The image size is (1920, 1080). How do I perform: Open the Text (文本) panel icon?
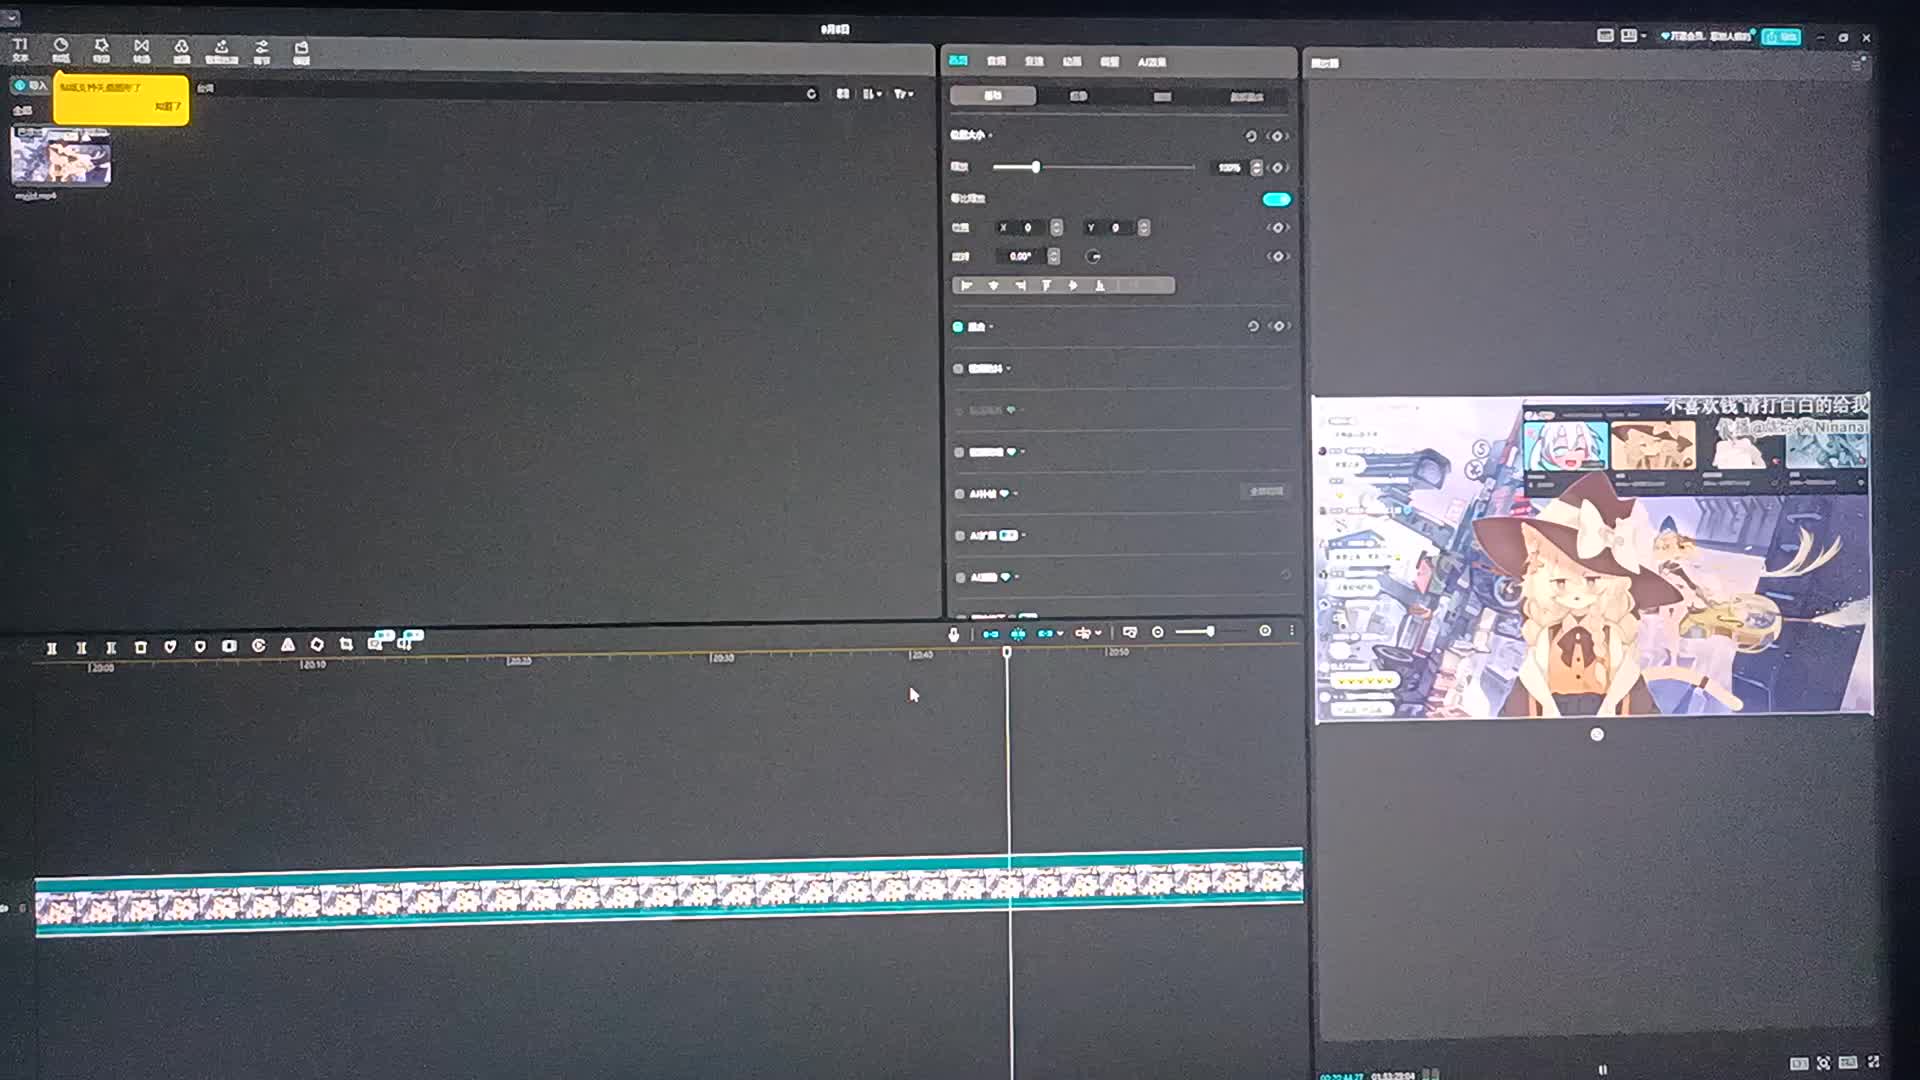pyautogui.click(x=20, y=49)
